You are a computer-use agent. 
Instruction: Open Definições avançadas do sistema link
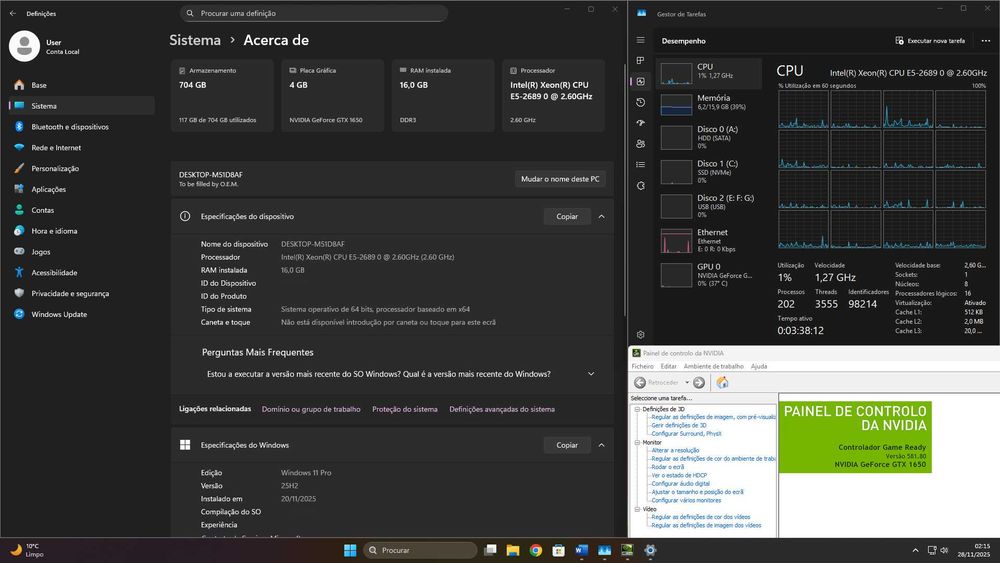(502, 409)
